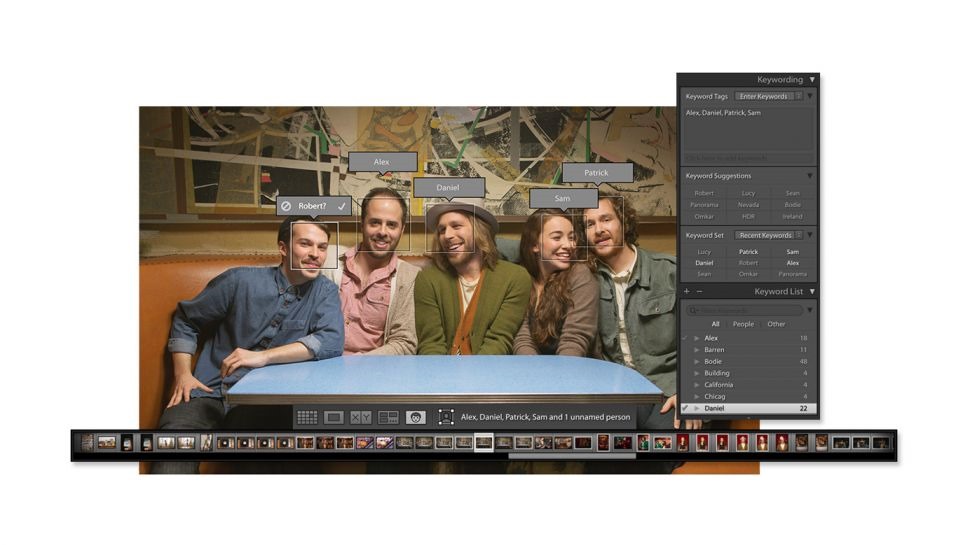The image size is (970, 545).
Task: Open People face view
Action: tap(415, 417)
